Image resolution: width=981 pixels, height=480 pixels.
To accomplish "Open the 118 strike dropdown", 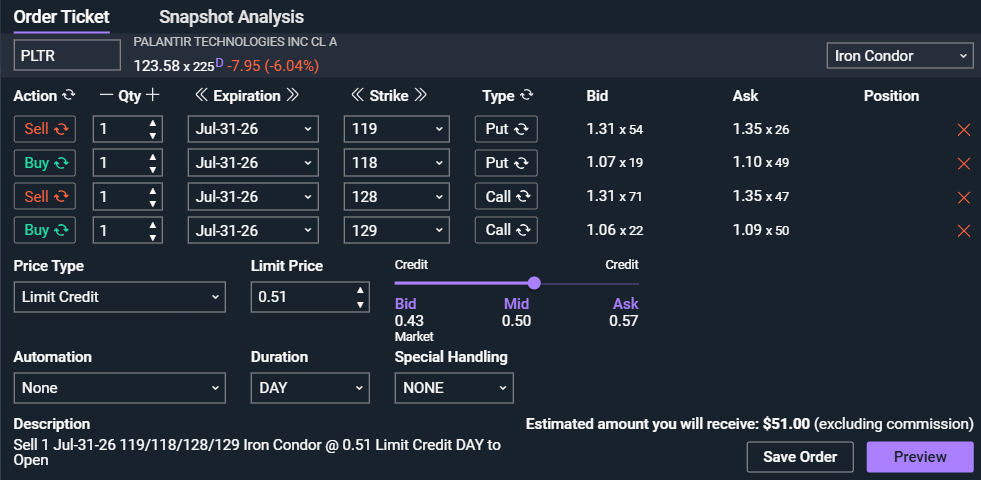I will coord(397,163).
